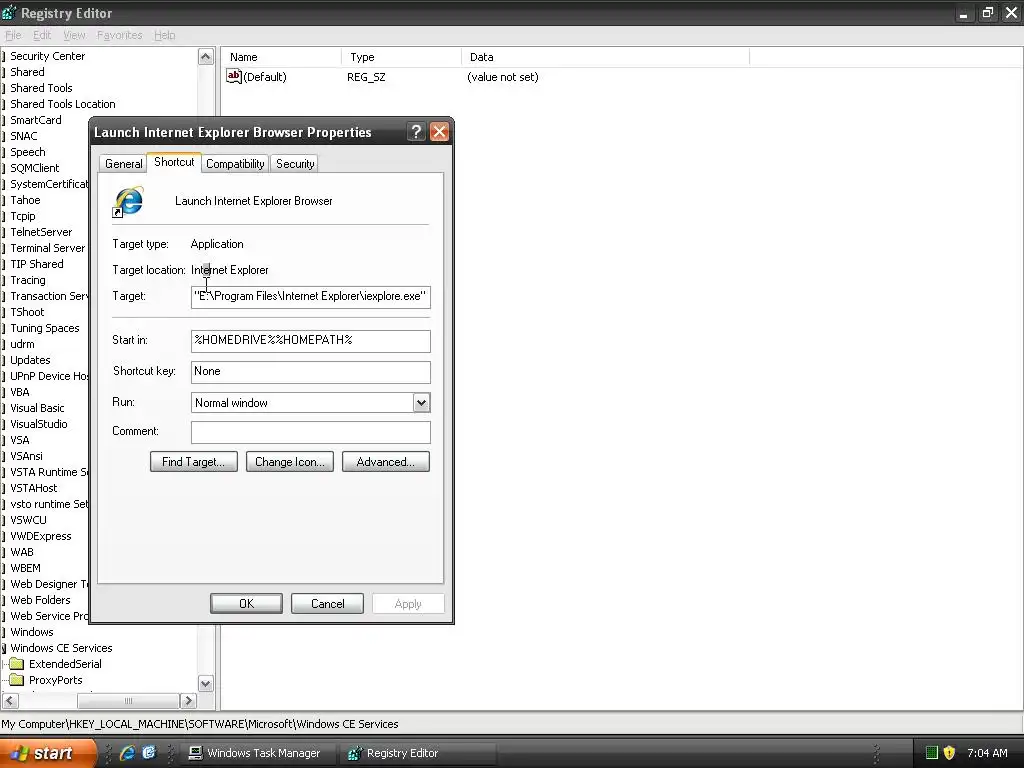The width and height of the screenshot is (1024, 768).
Task: Select the Security Center tree key
Action: pyautogui.click(x=48, y=56)
